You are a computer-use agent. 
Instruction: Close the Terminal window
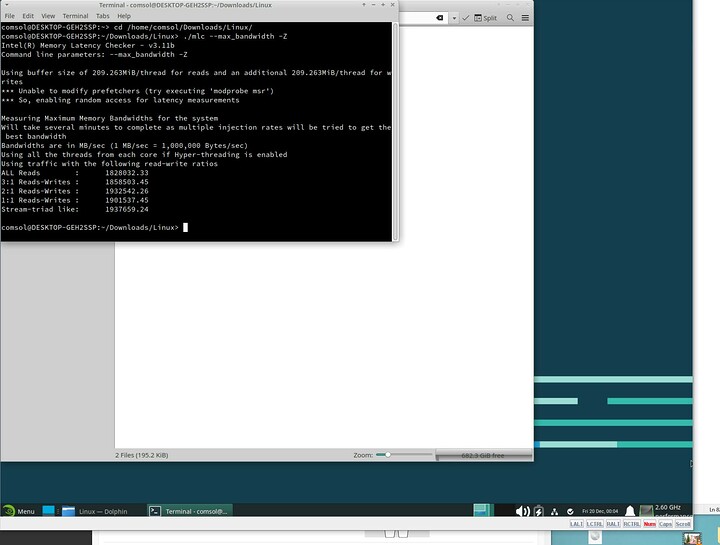[x=393, y=5]
